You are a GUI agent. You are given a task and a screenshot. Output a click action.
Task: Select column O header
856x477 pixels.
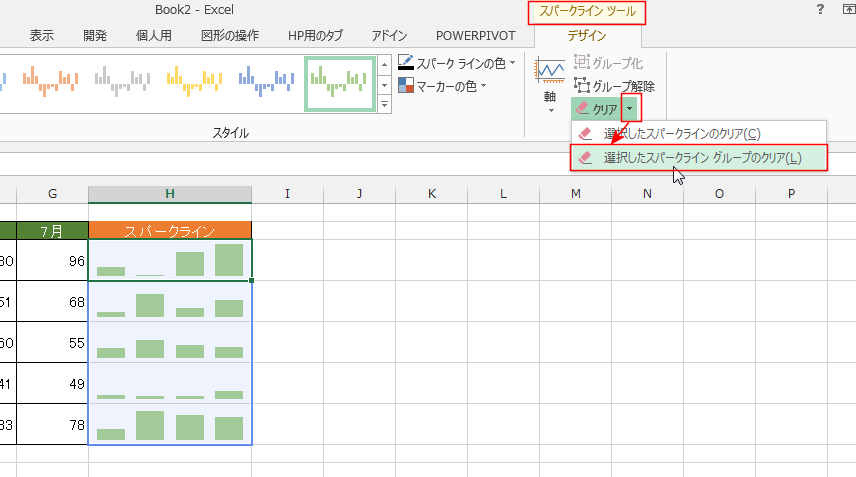click(719, 194)
